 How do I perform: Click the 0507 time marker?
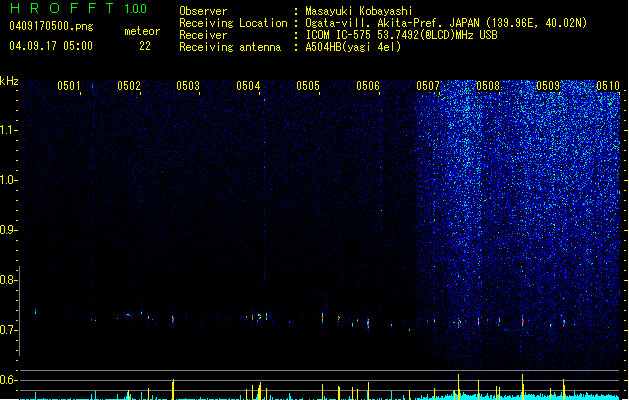point(428,86)
